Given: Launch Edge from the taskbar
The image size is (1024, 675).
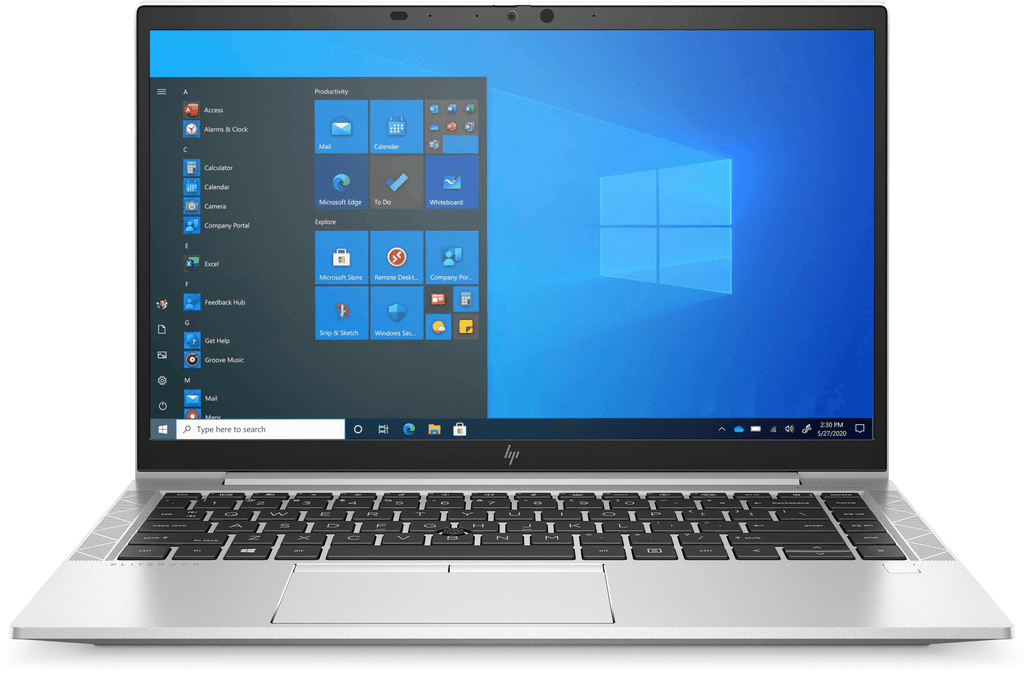Looking at the screenshot, I should pos(409,430).
